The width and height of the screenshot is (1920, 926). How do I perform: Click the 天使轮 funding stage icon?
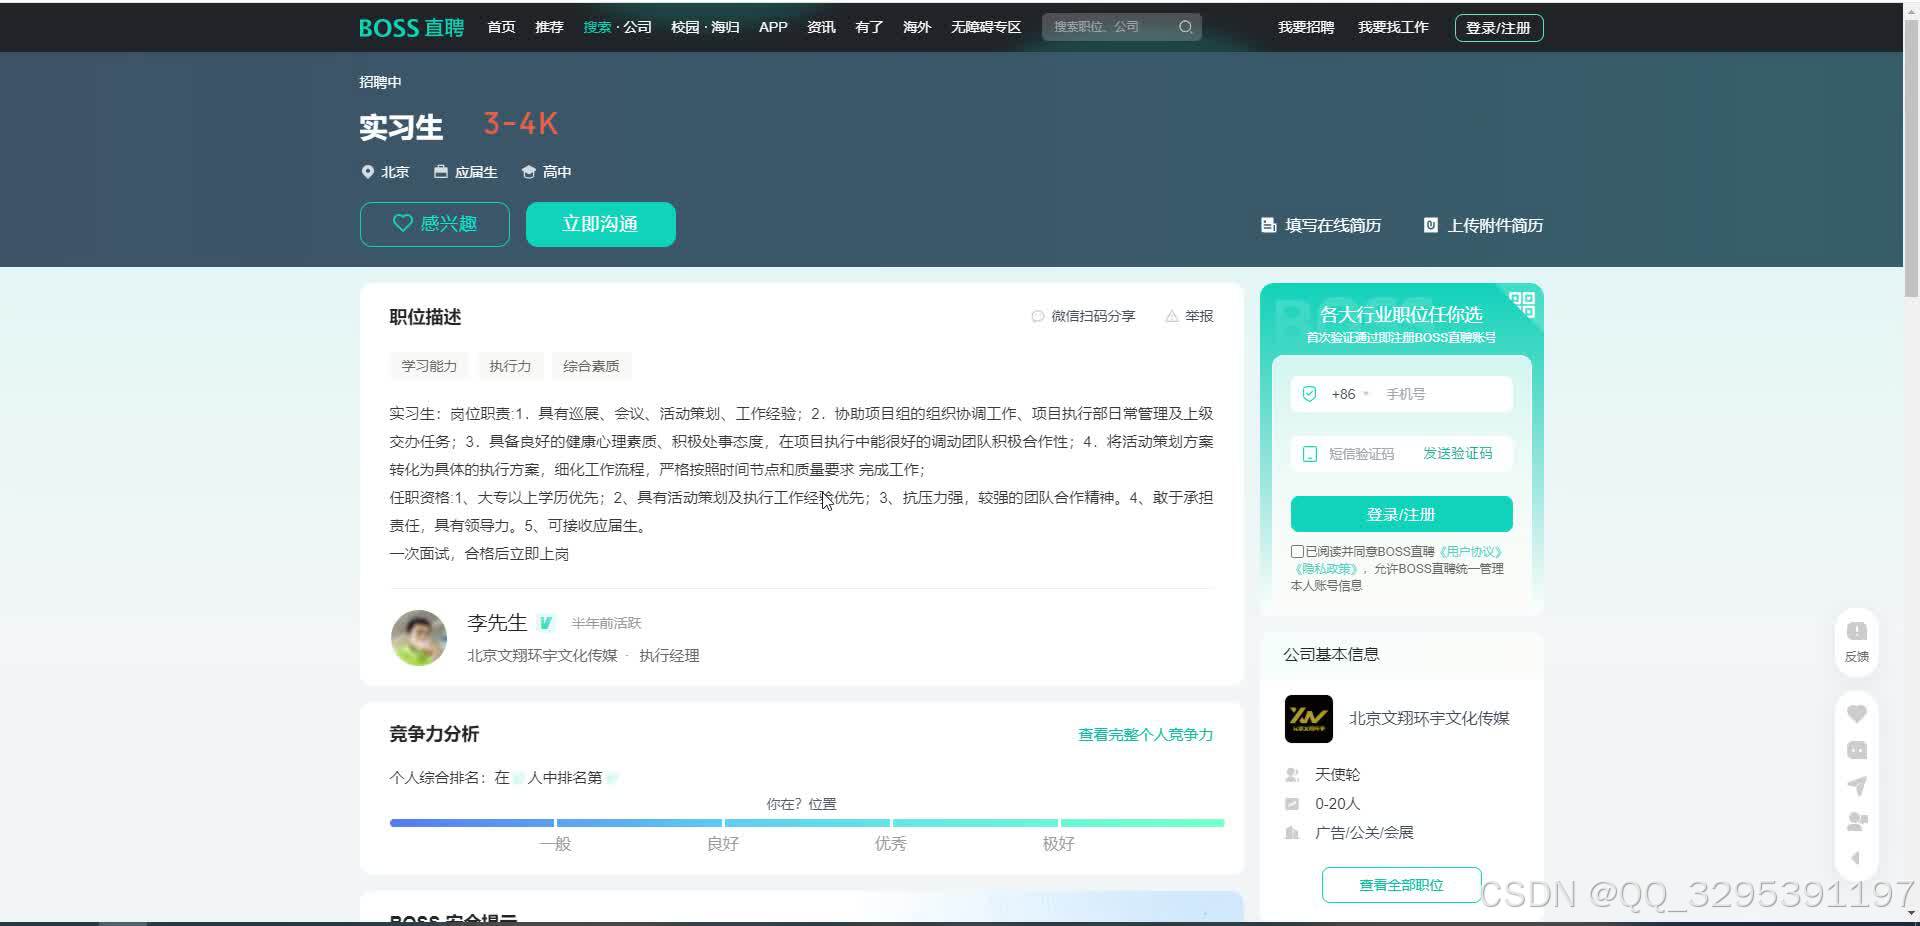point(1292,775)
